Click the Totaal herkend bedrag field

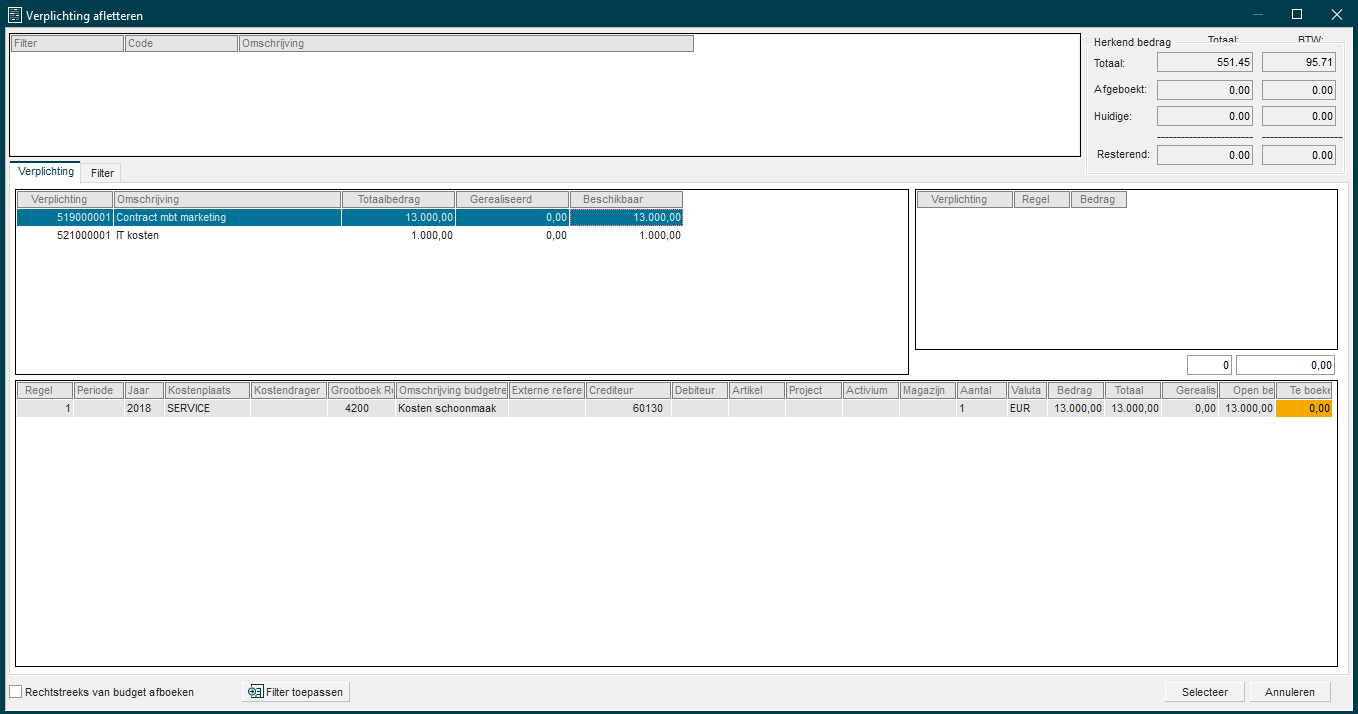(x=1204, y=63)
